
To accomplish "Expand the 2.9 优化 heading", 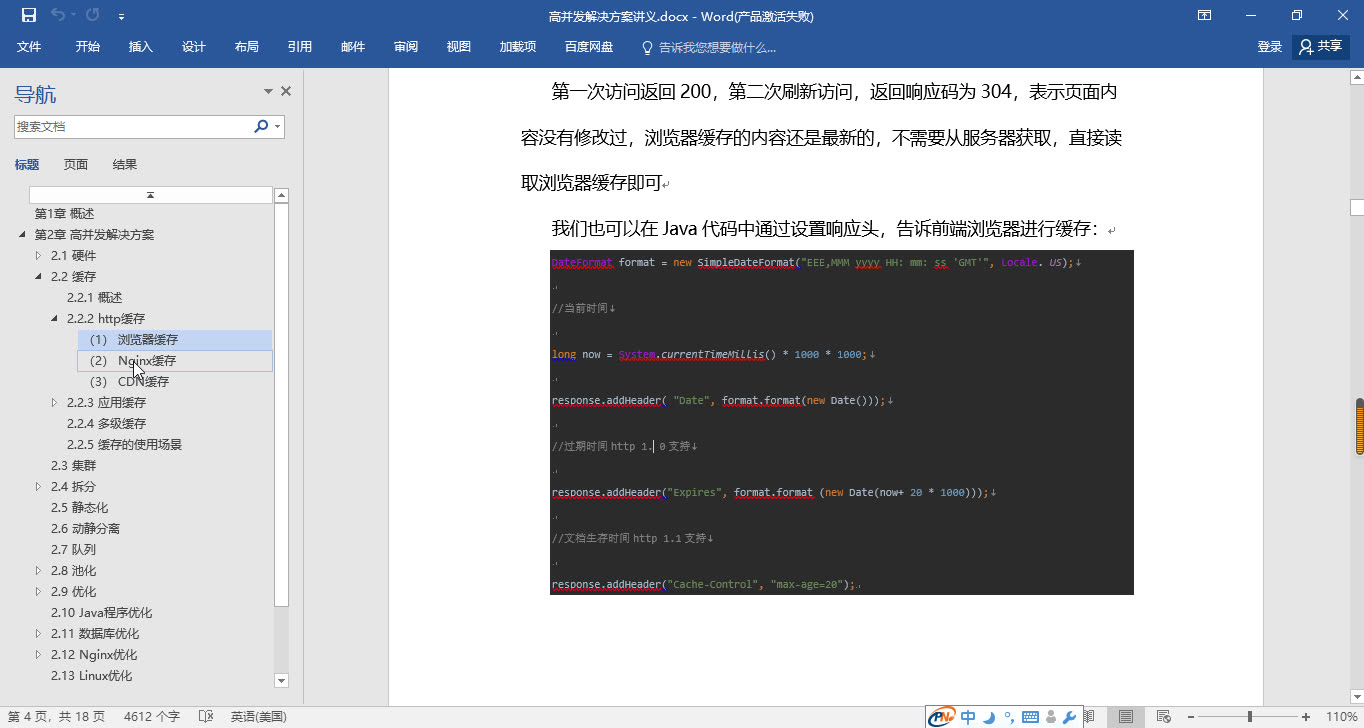I will 39,592.
